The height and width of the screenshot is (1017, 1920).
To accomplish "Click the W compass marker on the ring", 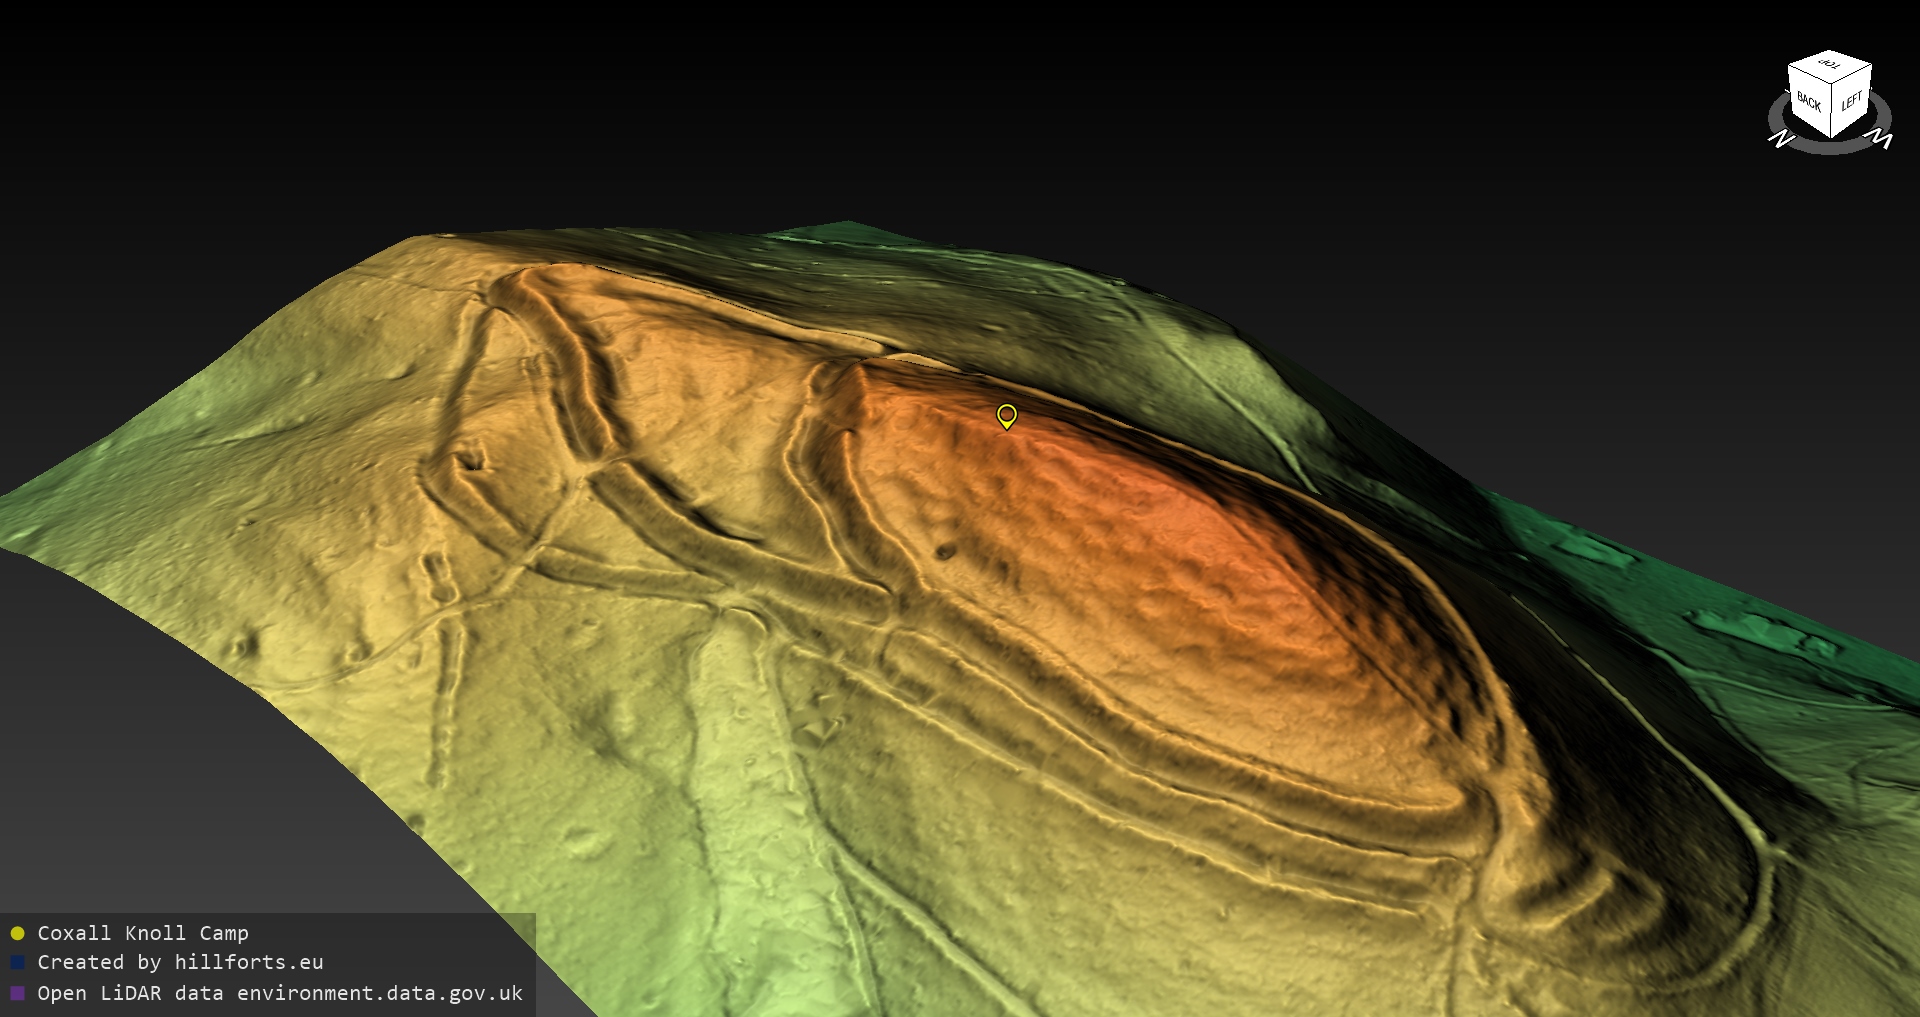I will coord(1880,139).
